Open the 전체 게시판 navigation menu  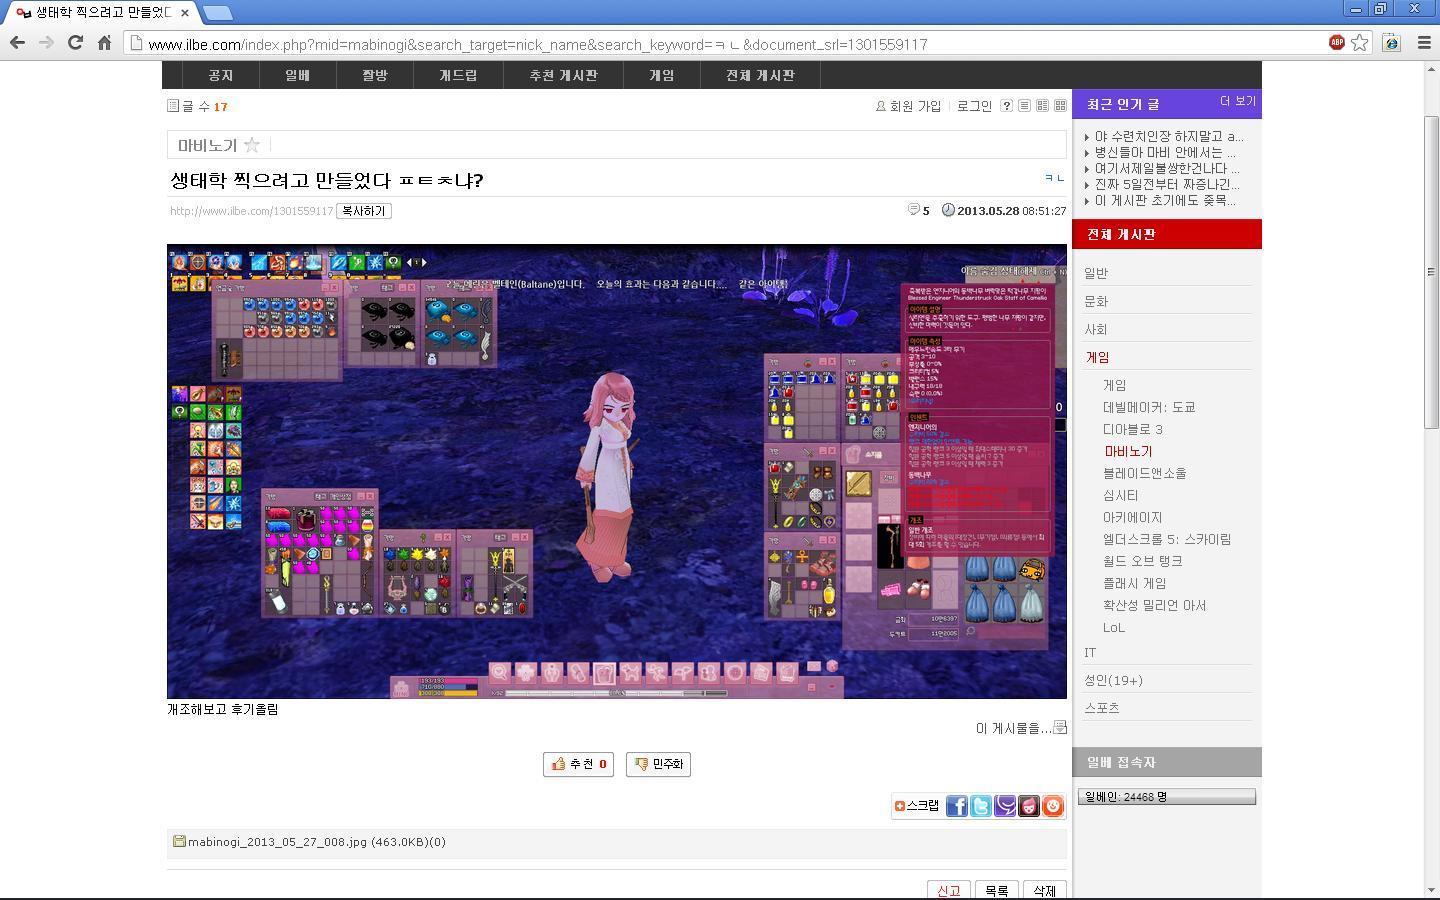coord(760,74)
